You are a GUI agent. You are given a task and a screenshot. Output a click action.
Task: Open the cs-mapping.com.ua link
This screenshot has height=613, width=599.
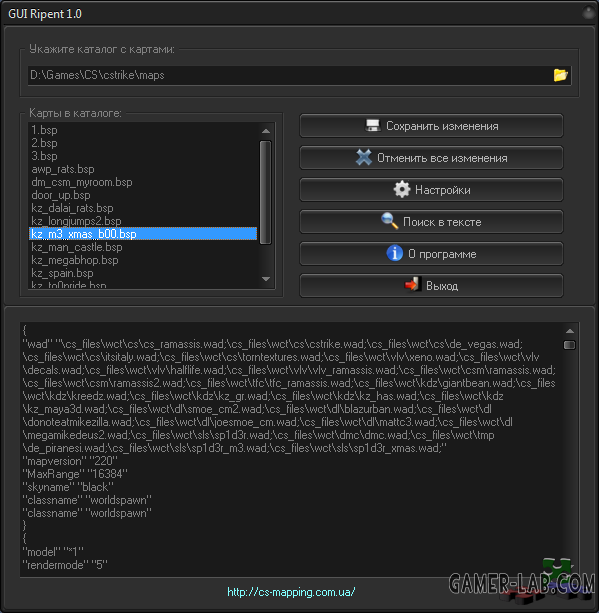[x=291, y=592]
